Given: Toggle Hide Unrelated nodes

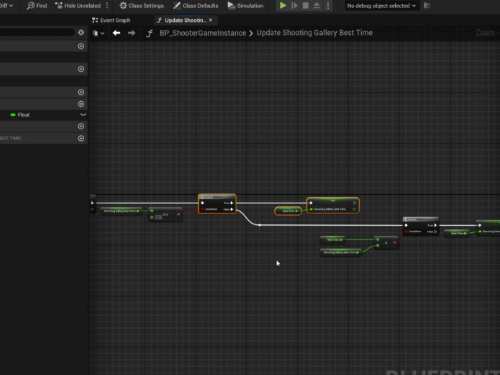Looking at the screenshot, I should [x=78, y=6].
